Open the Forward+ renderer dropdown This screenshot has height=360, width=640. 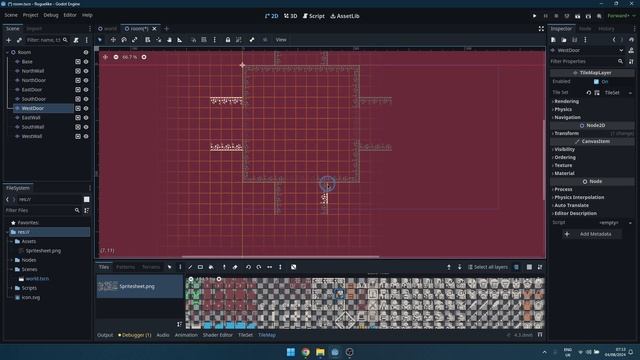(622, 16)
